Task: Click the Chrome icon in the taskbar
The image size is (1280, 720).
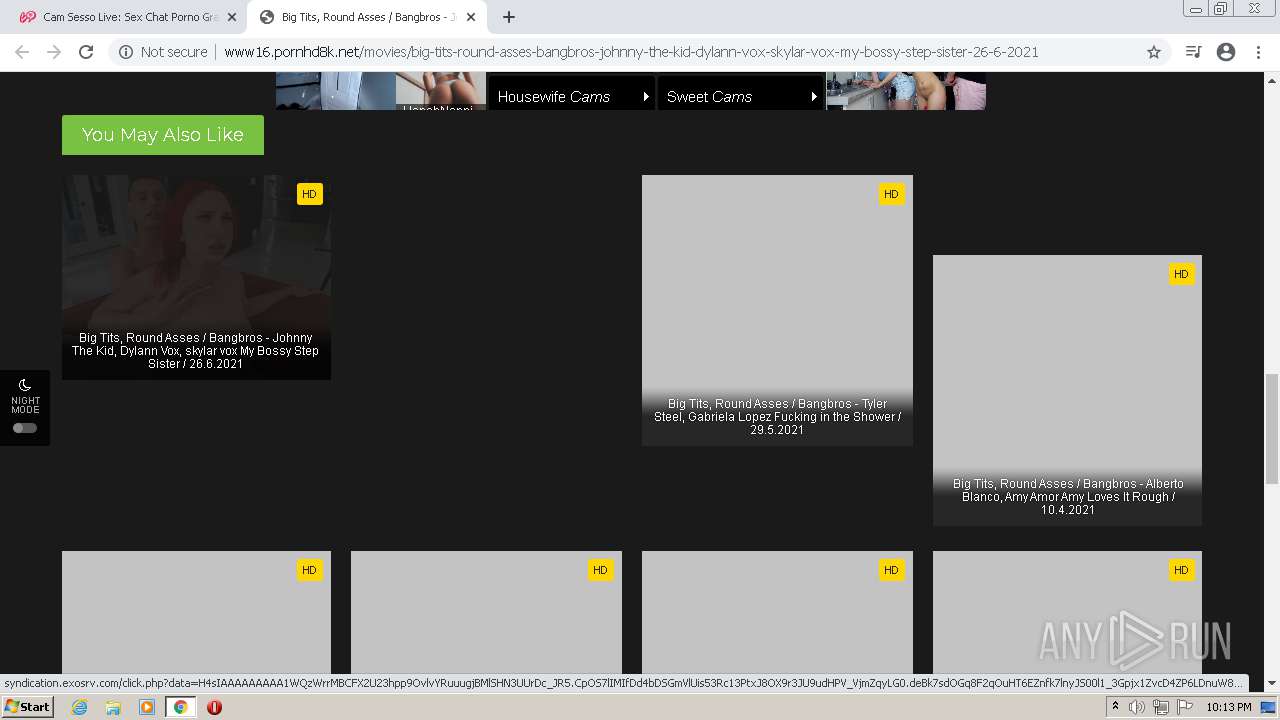Action: (180, 707)
